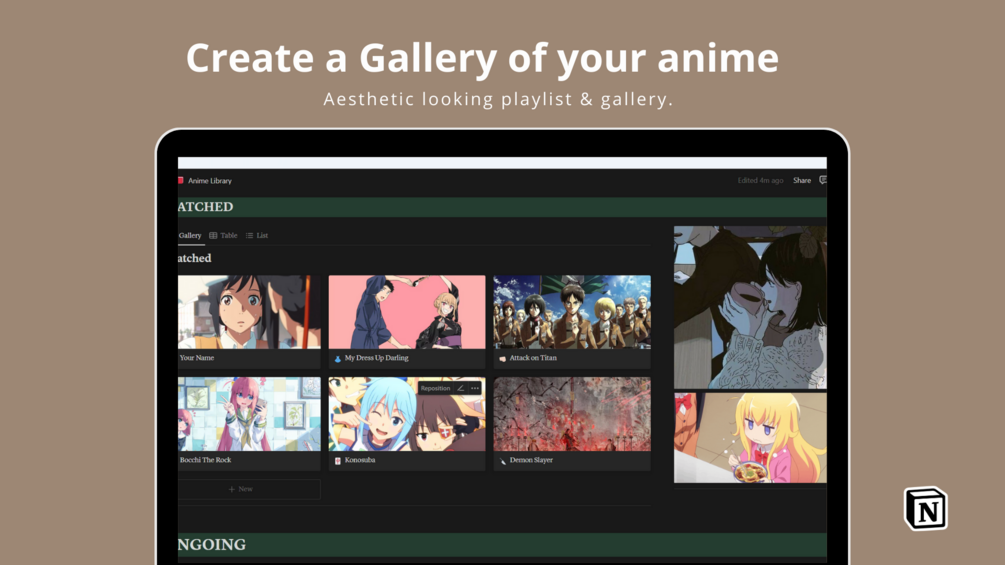Click the My Dress Up Darling page icon
The height and width of the screenshot is (565, 1005).
click(338, 359)
